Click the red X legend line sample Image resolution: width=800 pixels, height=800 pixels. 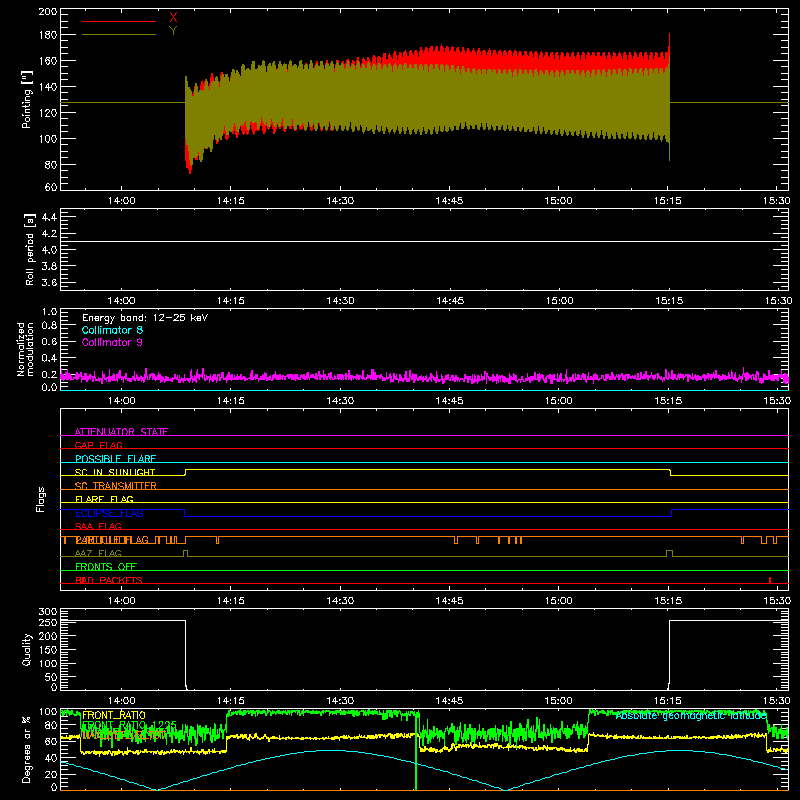[x=119, y=21]
